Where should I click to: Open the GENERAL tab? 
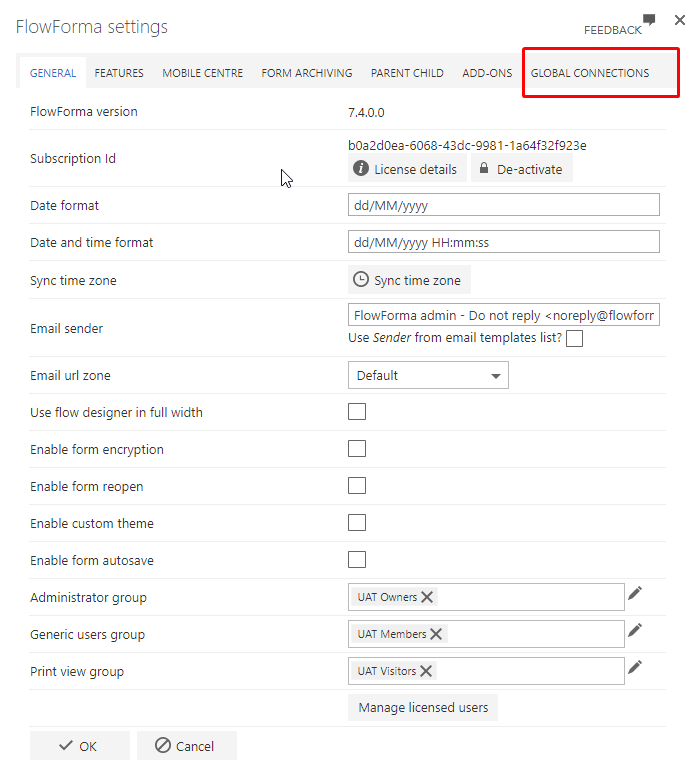coord(53,73)
